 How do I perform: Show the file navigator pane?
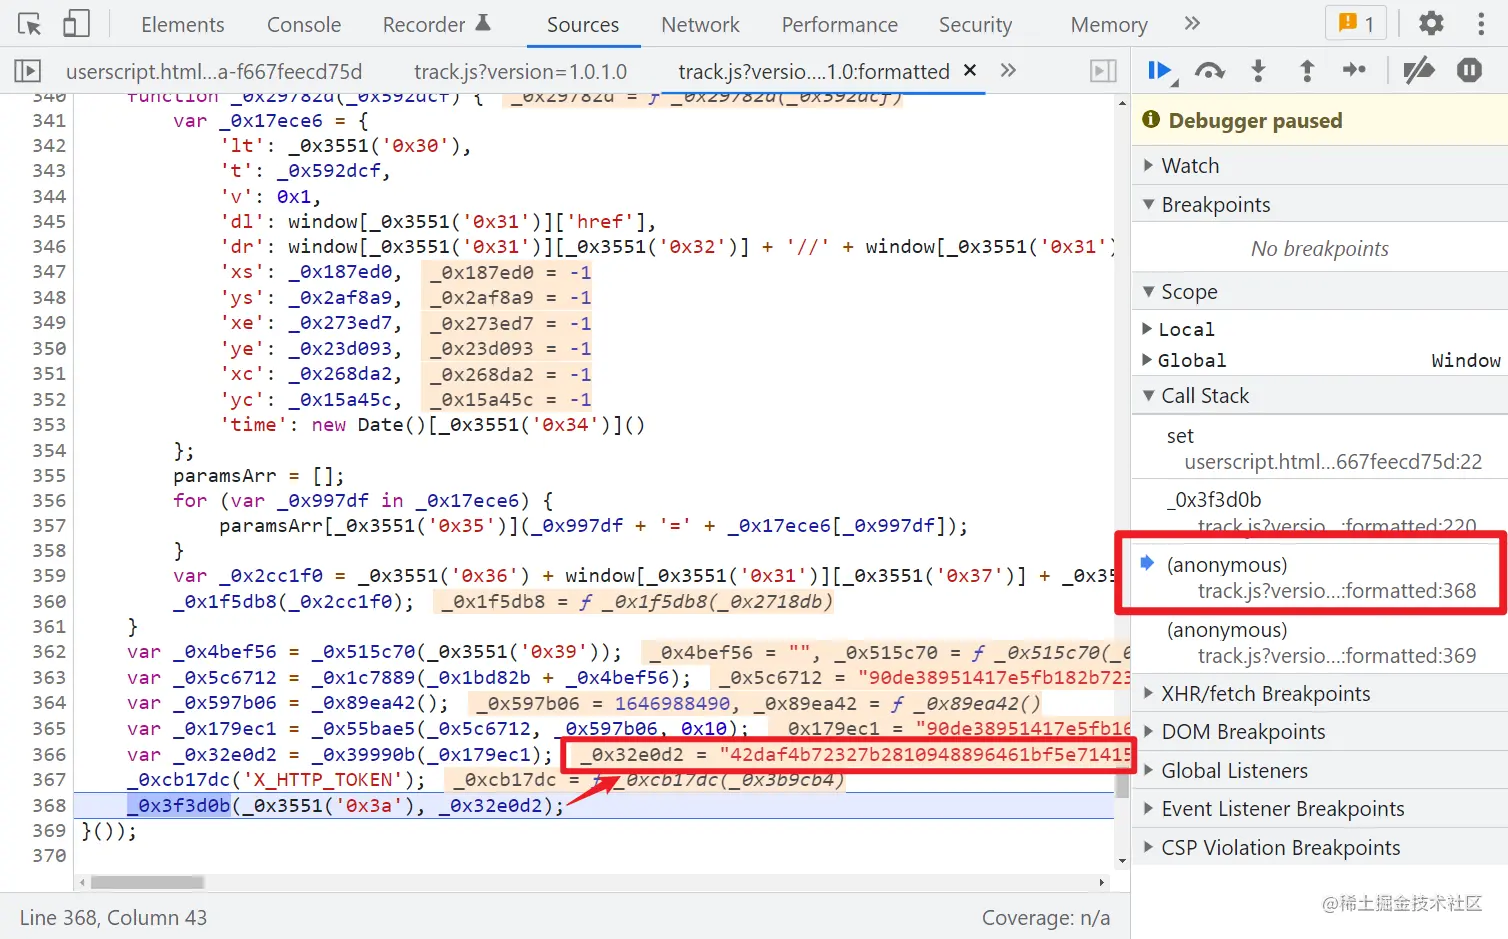pos(27,71)
